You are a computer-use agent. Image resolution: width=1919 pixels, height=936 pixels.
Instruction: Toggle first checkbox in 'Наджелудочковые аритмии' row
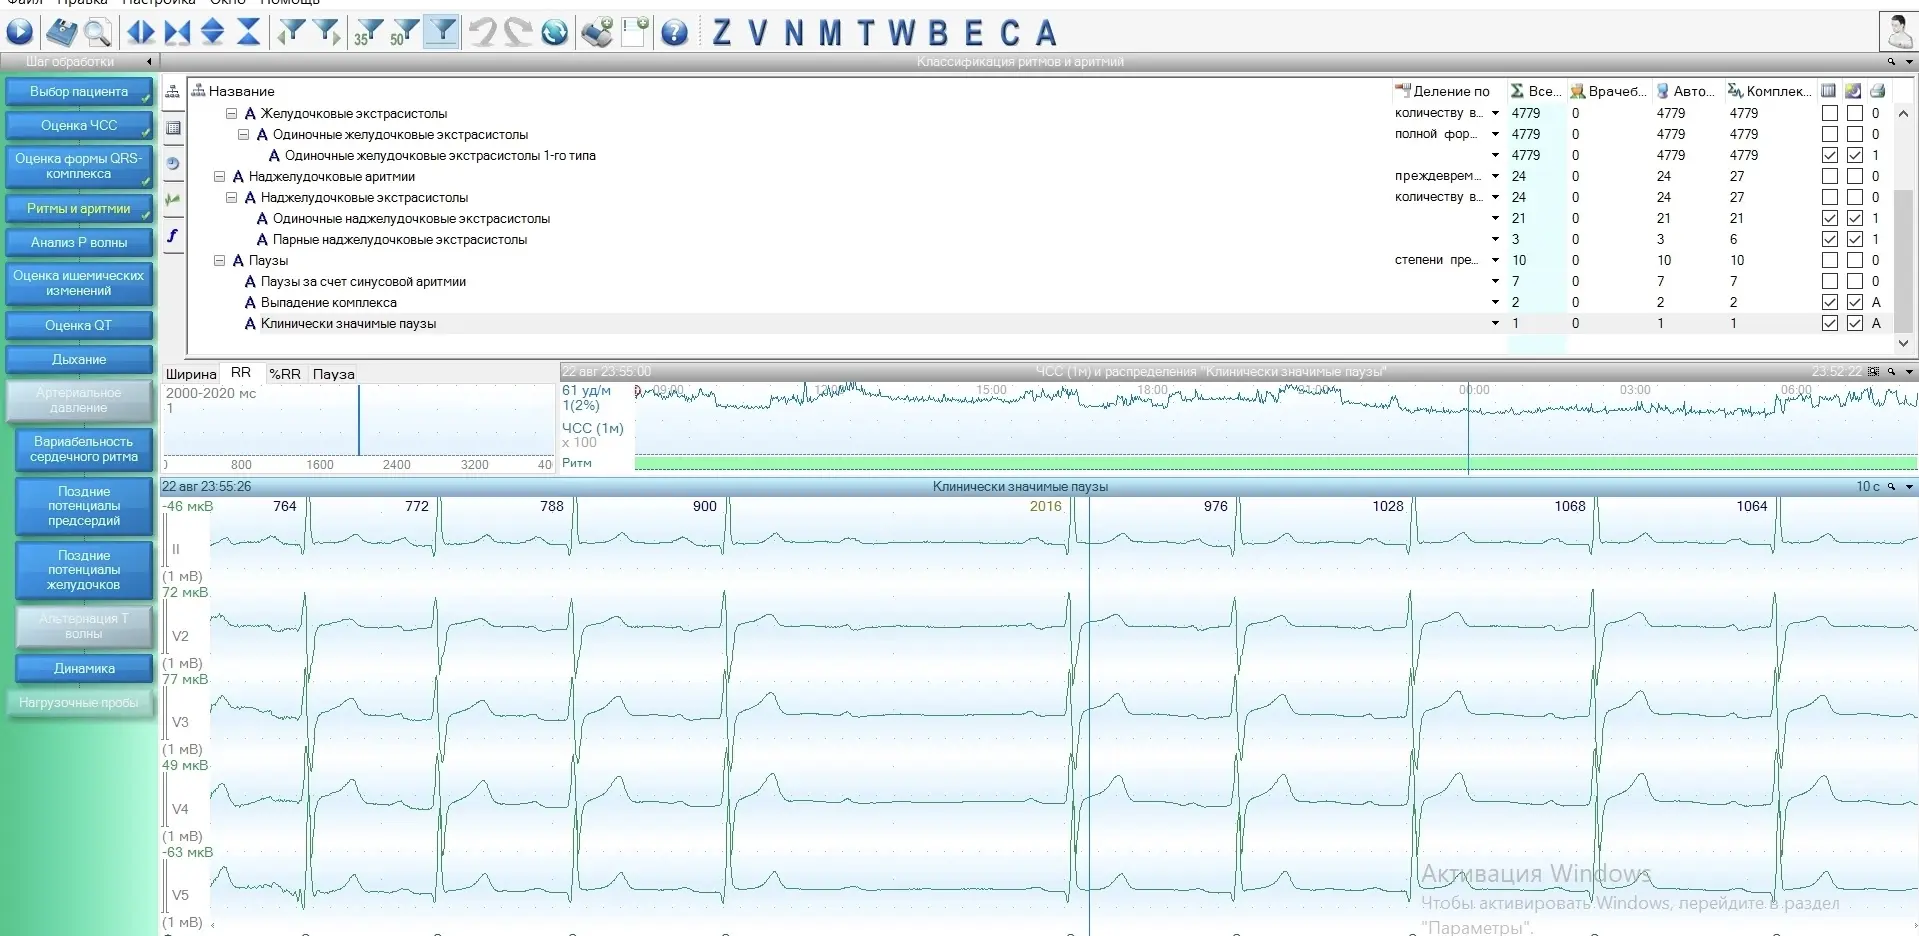[x=1829, y=176]
